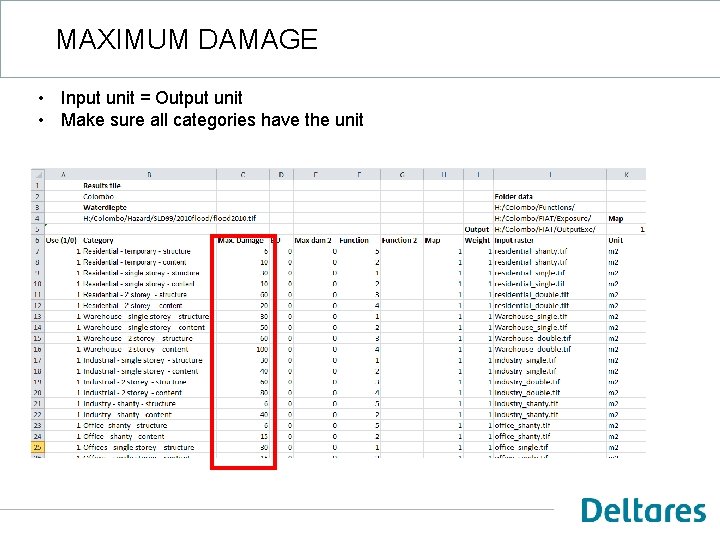
Task: Select 'Residential - temporary - content' cell
Action: pyautogui.click(x=135, y=262)
